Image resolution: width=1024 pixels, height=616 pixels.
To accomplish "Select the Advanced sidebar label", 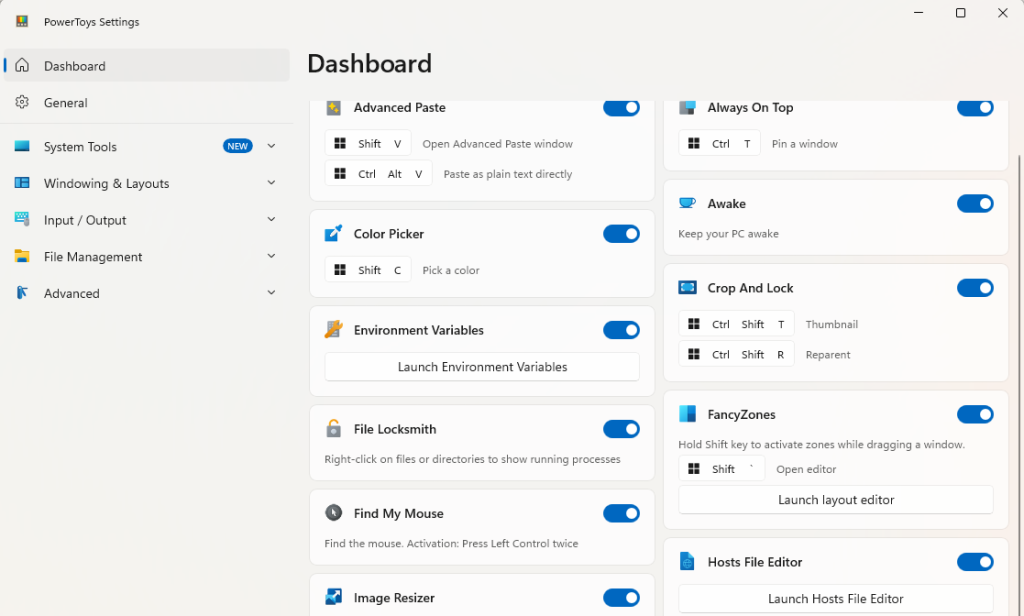I will coord(72,293).
